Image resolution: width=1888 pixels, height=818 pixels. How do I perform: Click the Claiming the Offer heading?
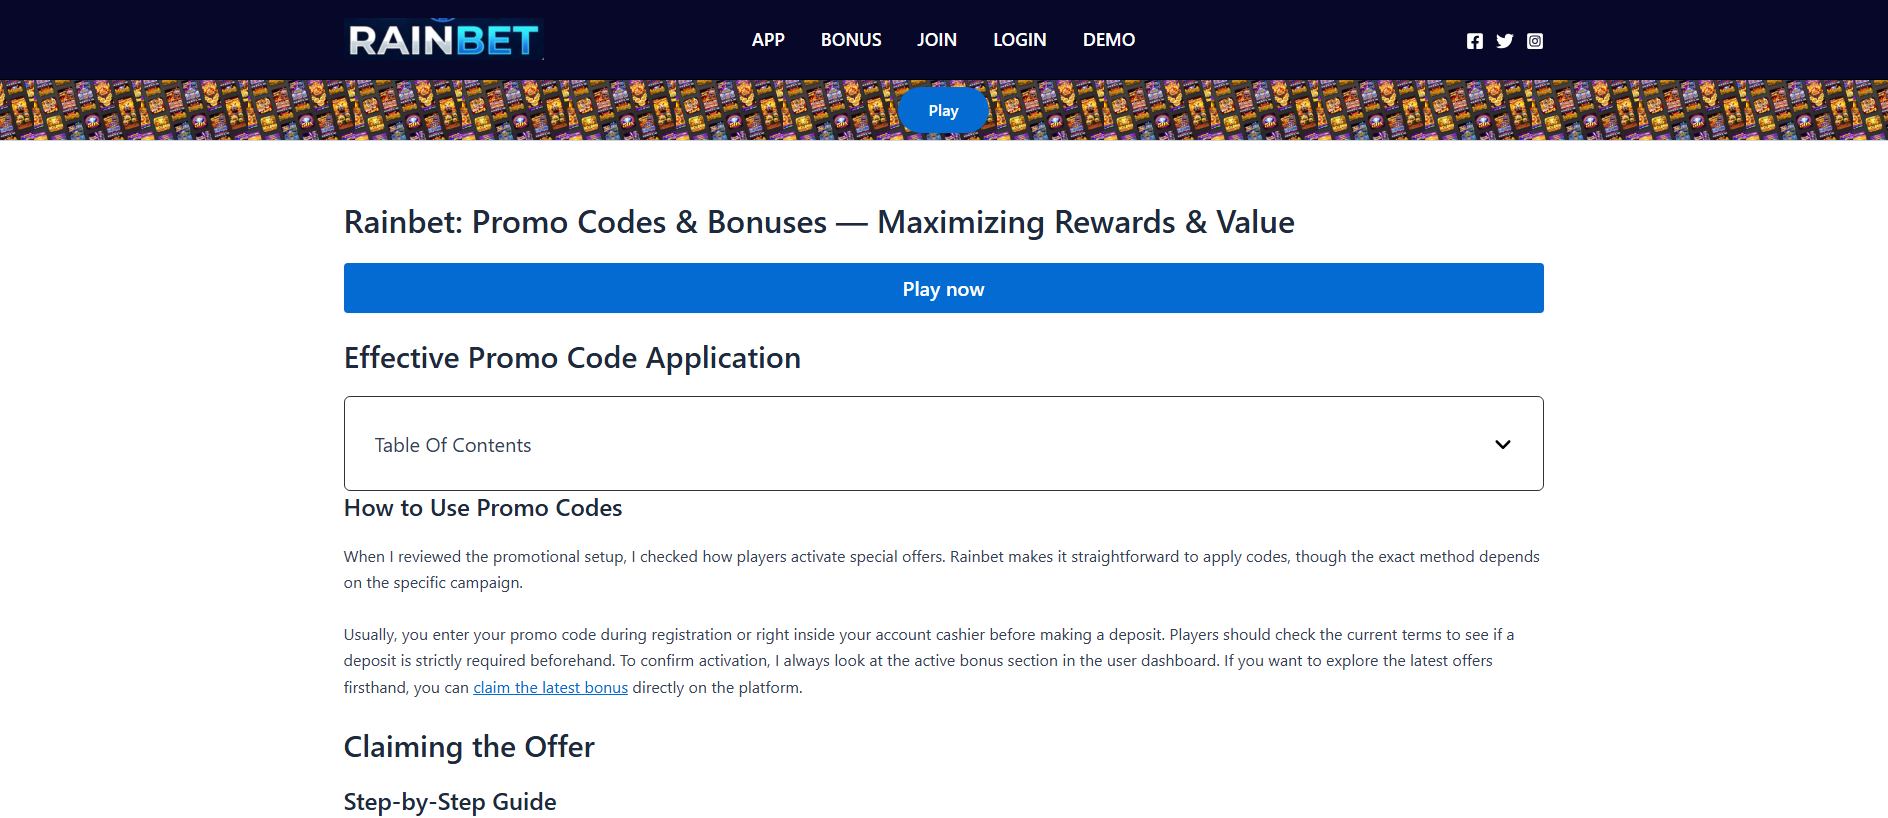(469, 747)
